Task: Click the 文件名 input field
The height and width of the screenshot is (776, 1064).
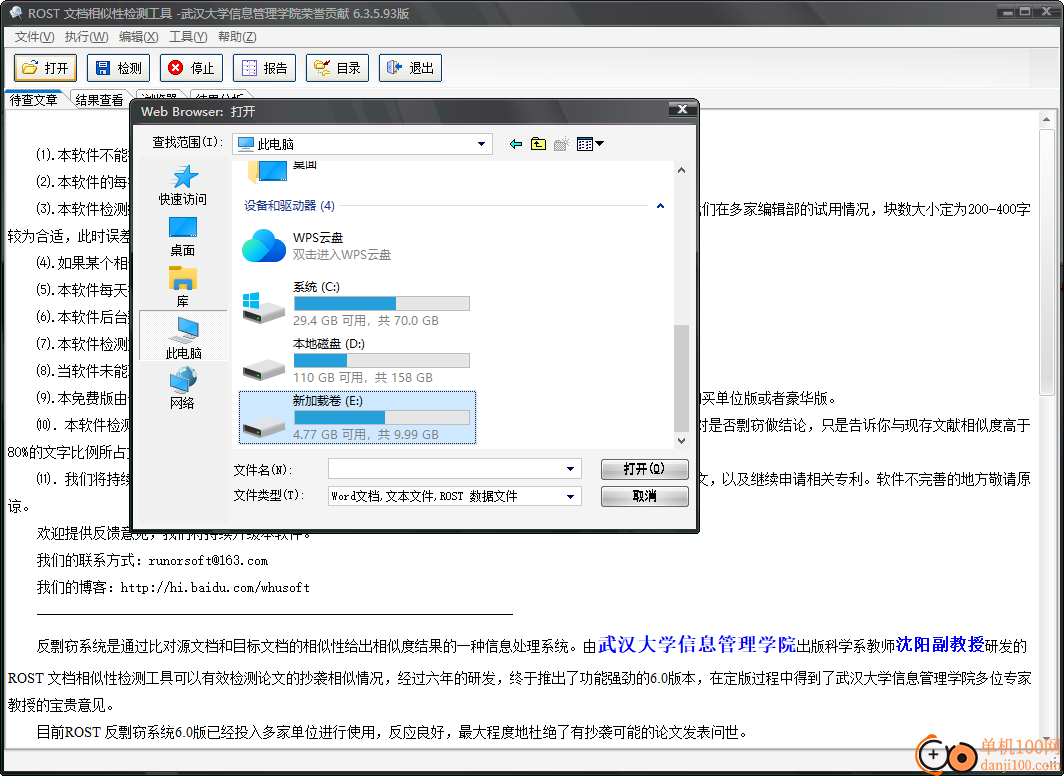Action: (446, 469)
